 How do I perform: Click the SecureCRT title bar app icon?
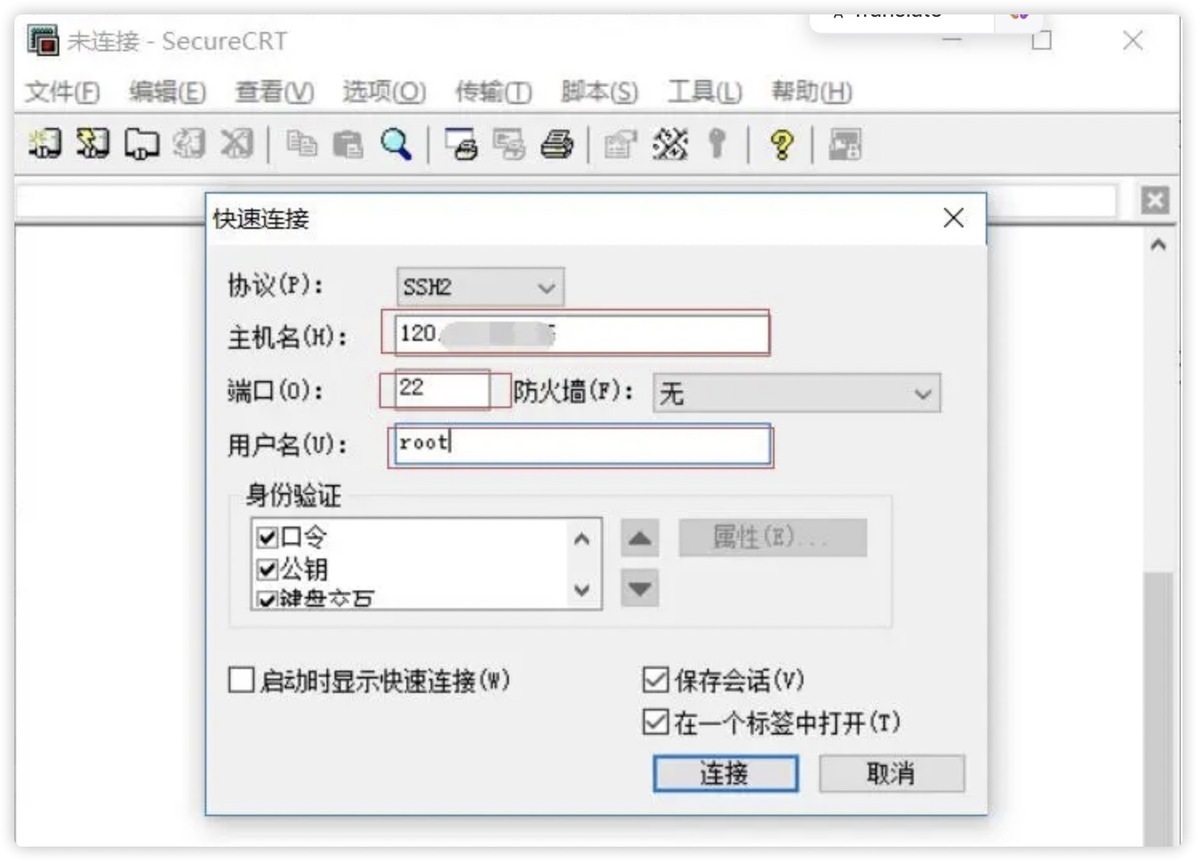tap(43, 40)
